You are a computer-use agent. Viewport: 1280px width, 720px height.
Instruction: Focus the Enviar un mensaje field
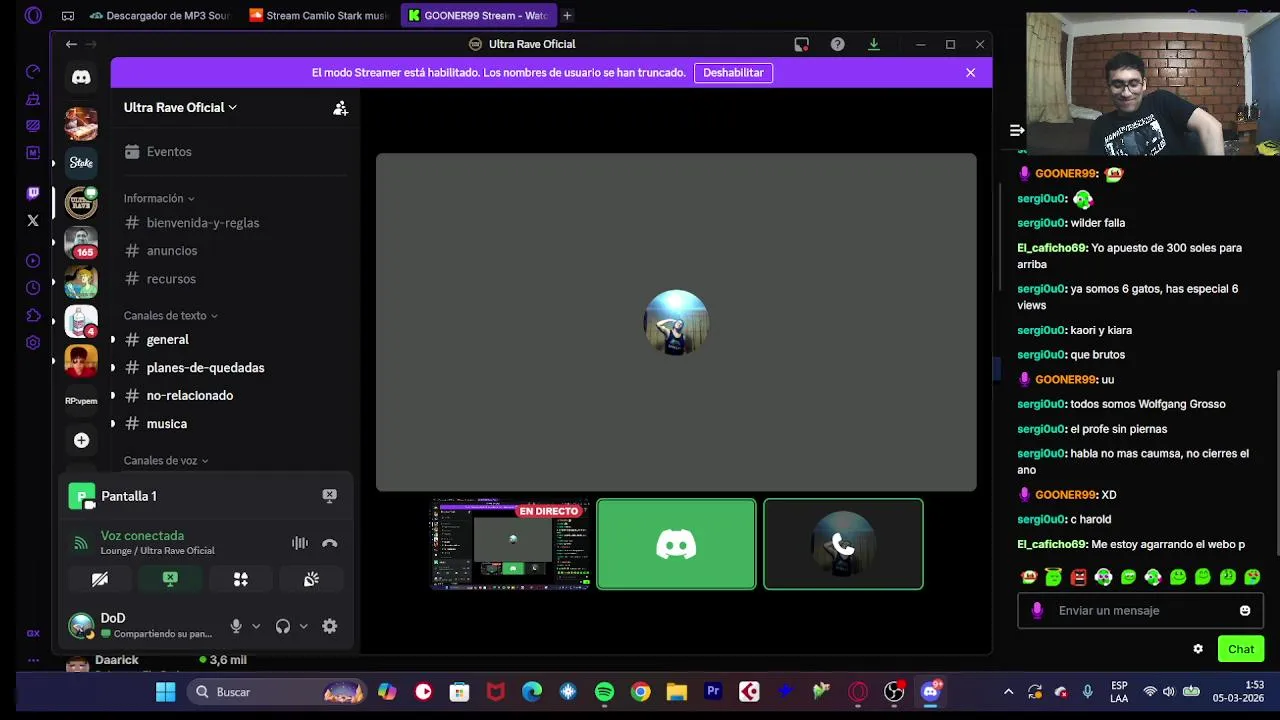(x=1140, y=610)
